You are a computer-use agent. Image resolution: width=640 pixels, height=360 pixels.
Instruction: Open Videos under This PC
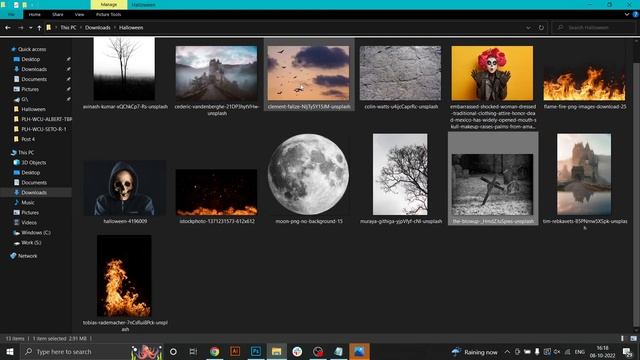pyautogui.click(x=29, y=222)
